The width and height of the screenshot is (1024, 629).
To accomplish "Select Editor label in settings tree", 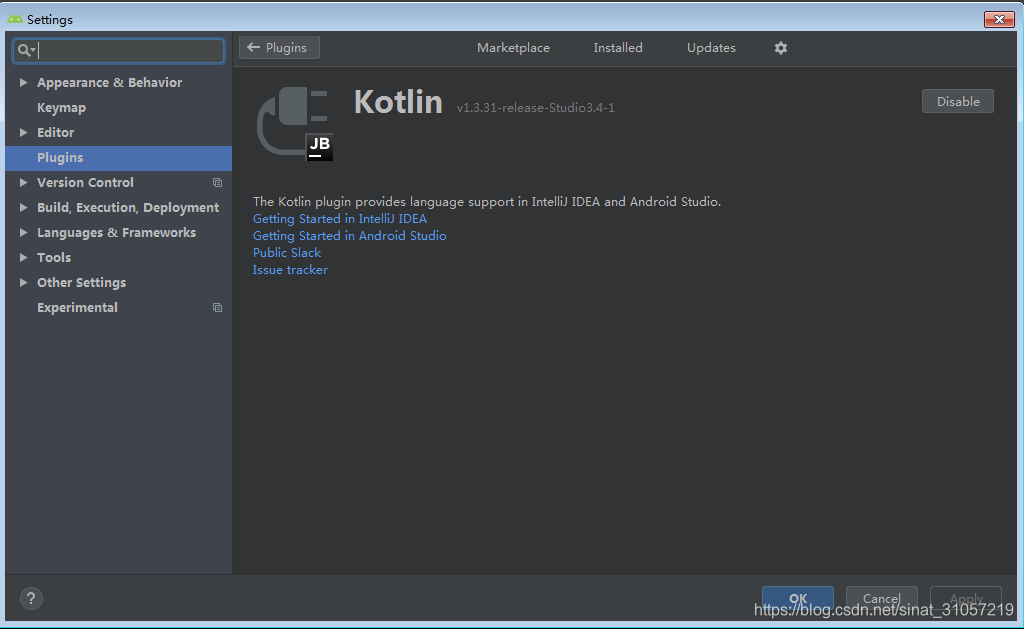I will [x=56, y=133].
